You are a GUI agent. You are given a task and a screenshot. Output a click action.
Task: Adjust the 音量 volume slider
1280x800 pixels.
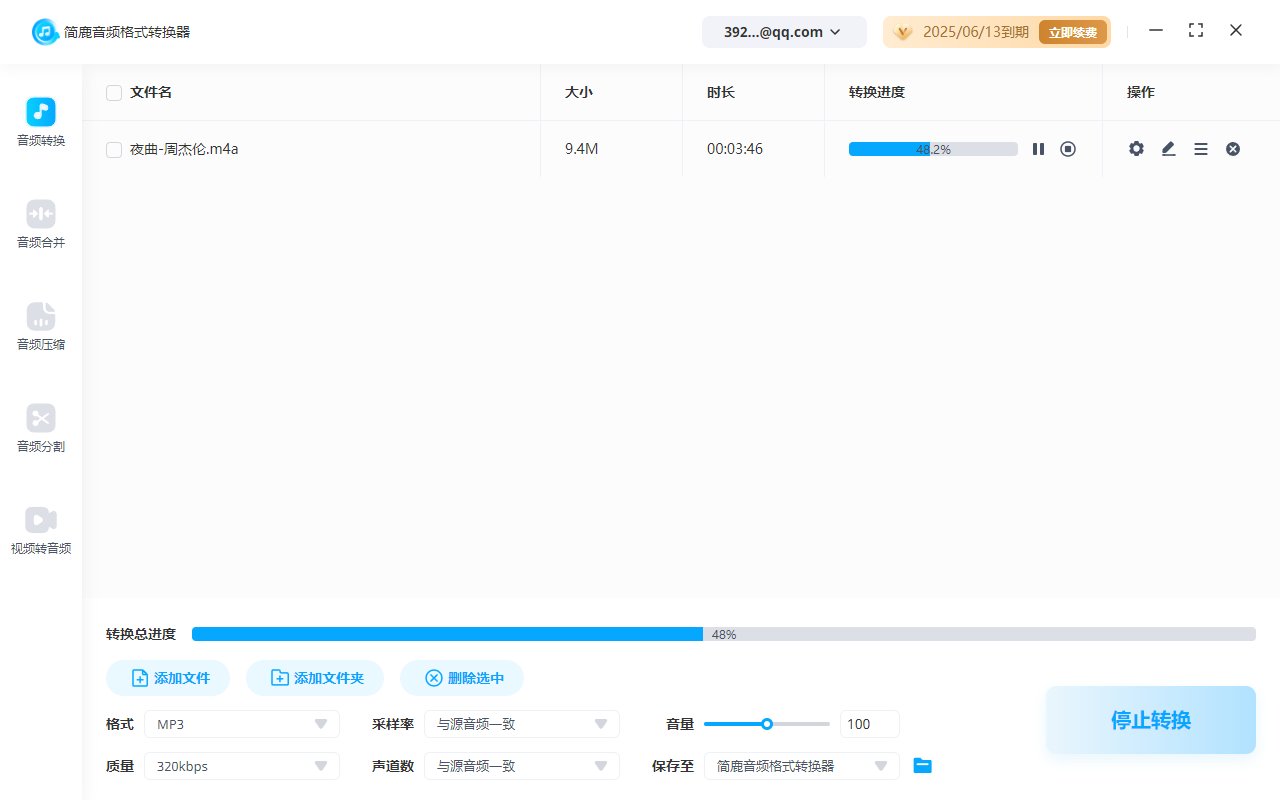[767, 723]
